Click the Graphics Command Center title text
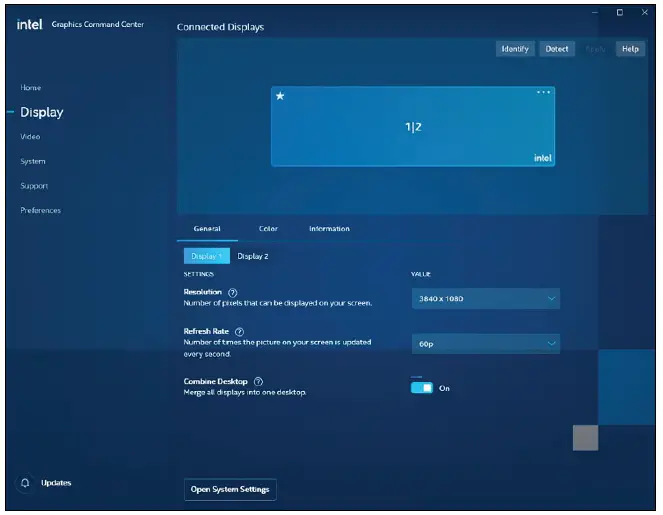 98,25
